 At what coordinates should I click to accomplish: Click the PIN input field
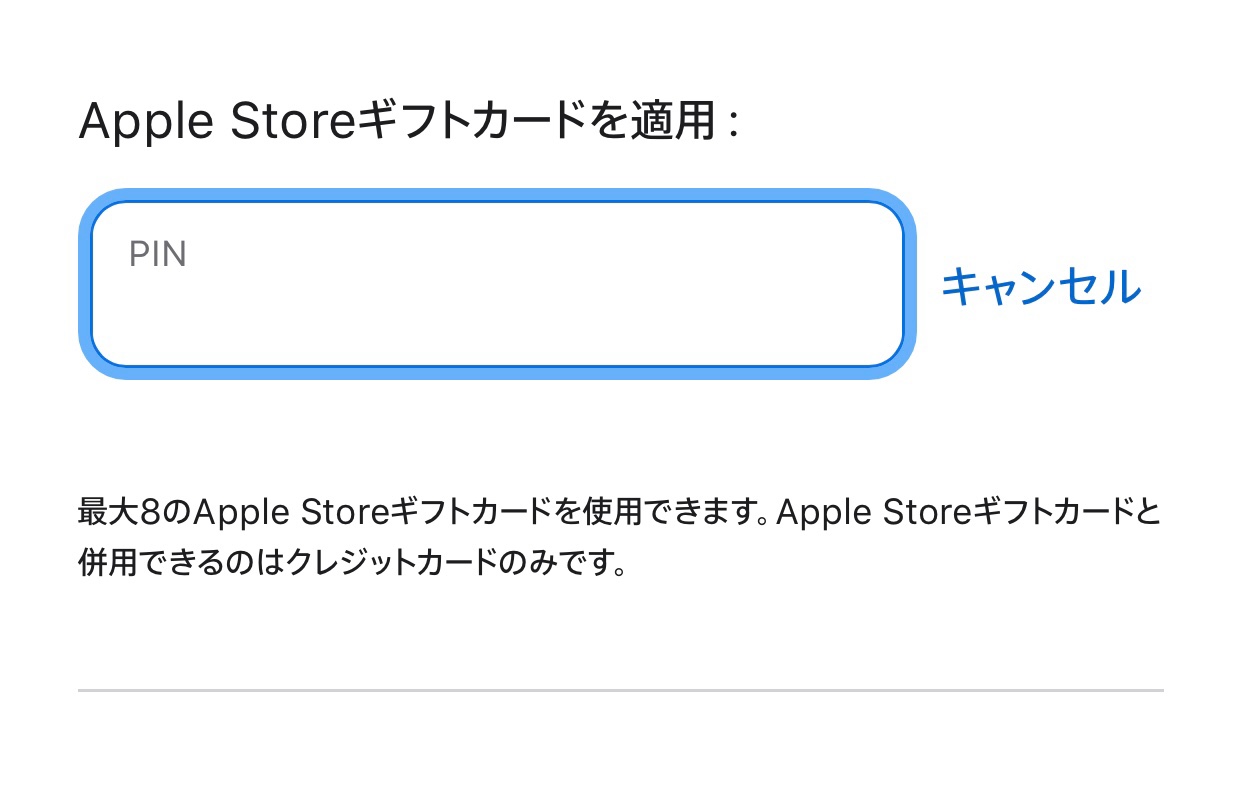point(497,284)
